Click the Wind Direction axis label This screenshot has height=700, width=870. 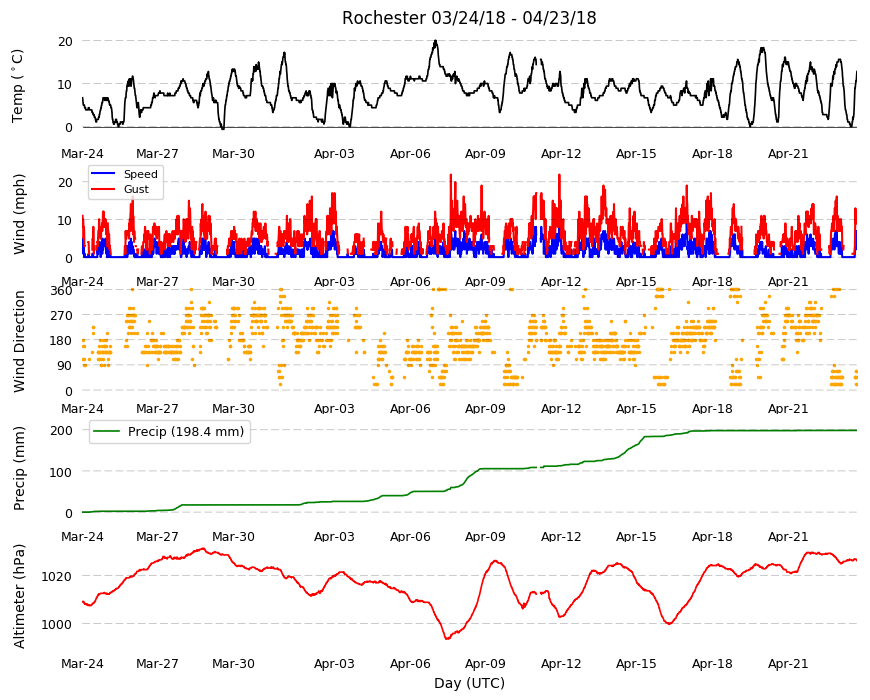click(19, 341)
